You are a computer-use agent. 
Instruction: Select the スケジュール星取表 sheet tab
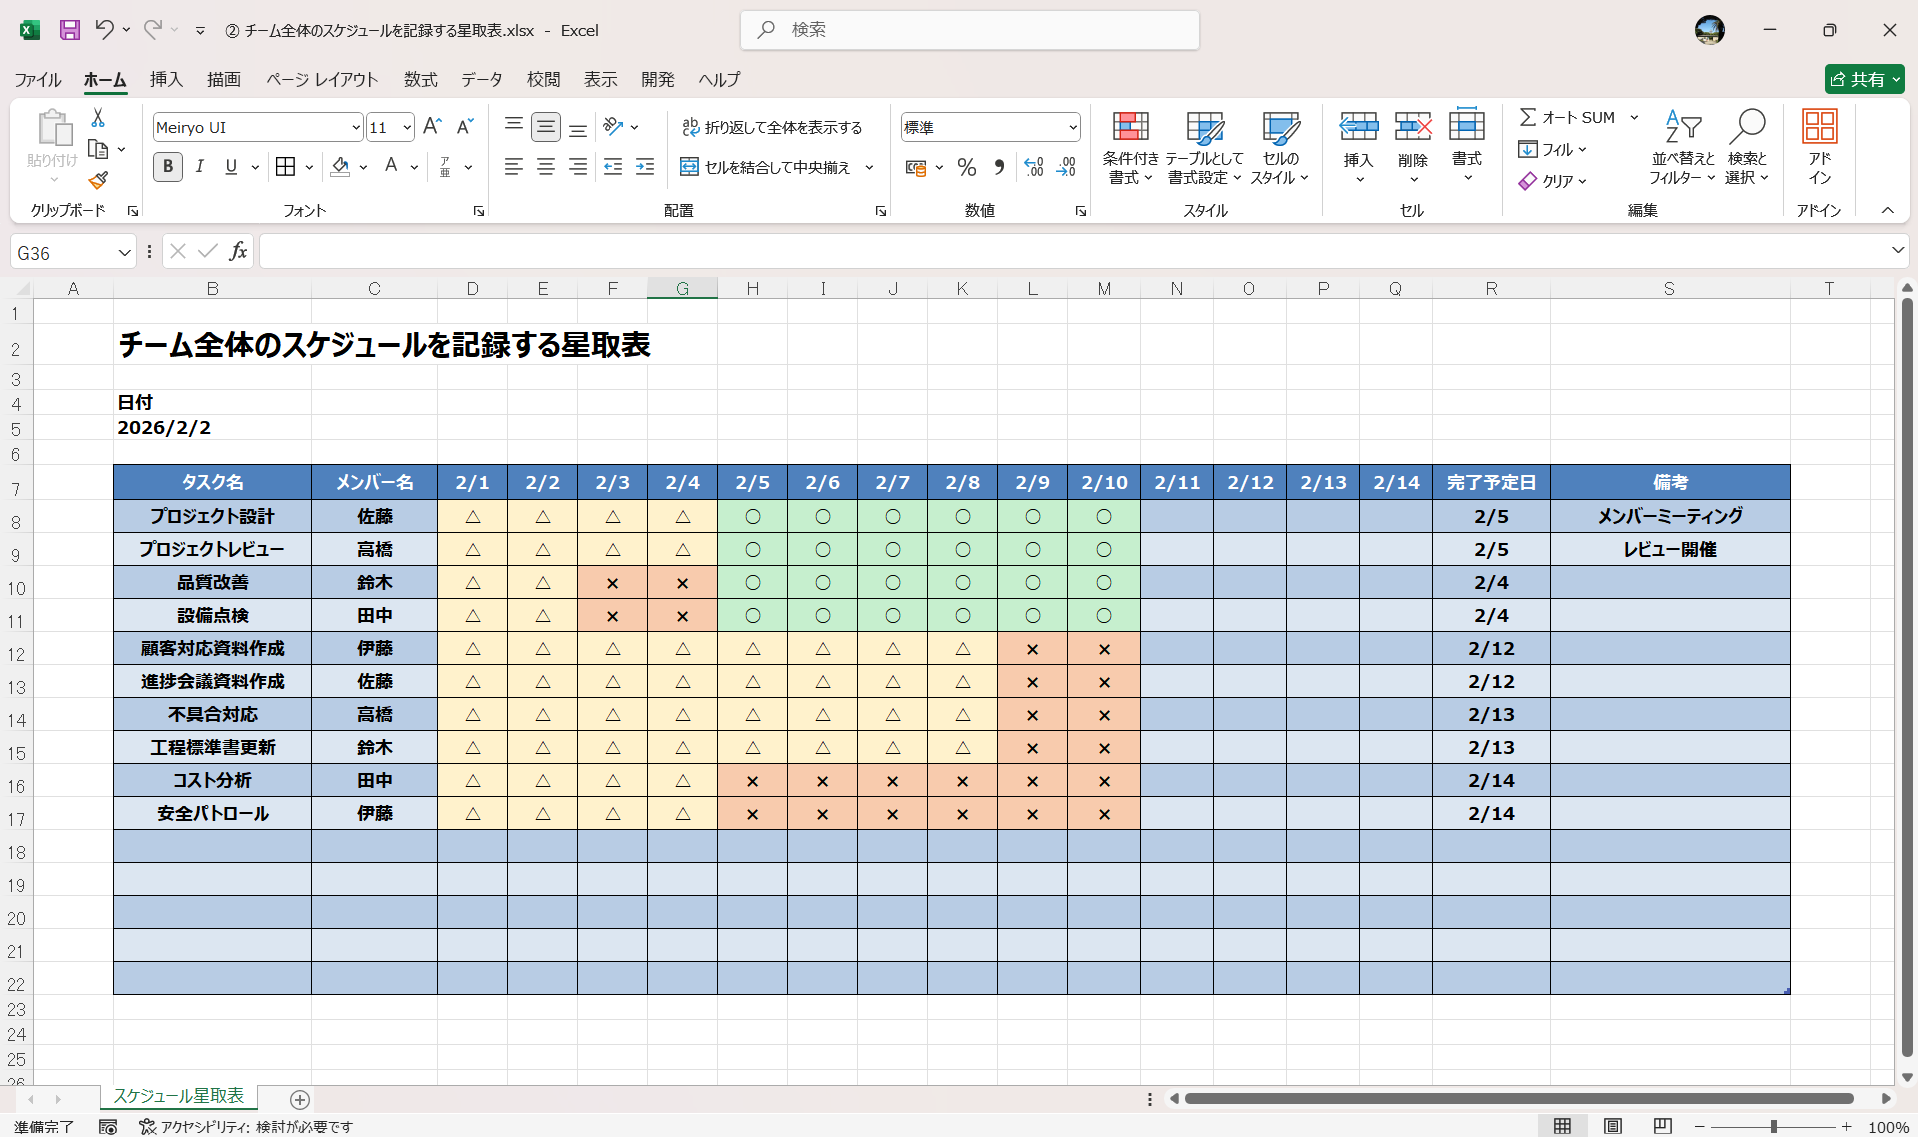[178, 1096]
